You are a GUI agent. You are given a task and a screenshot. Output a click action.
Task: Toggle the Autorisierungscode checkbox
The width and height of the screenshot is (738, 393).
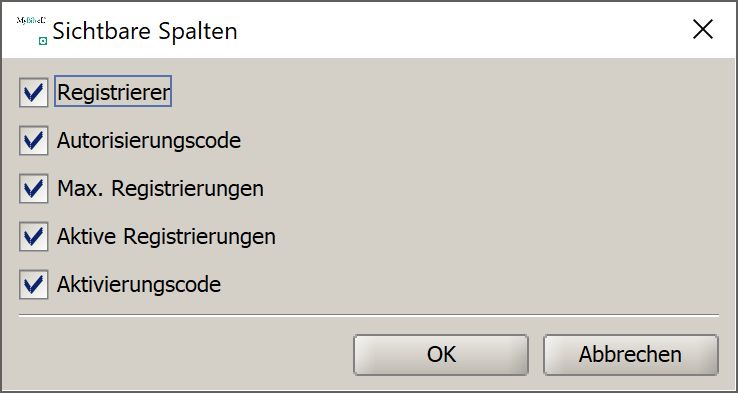[33, 140]
